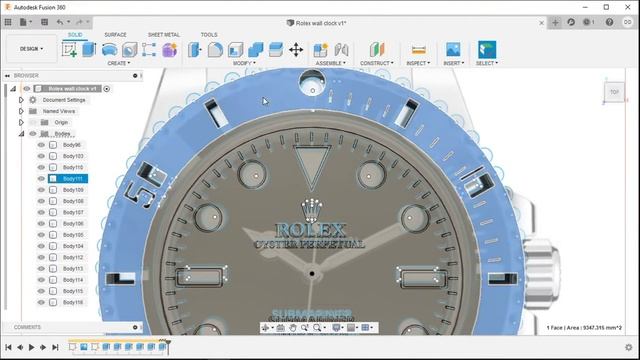Select the Shell tool
Viewport: 640px width, 360px height.
[236, 50]
